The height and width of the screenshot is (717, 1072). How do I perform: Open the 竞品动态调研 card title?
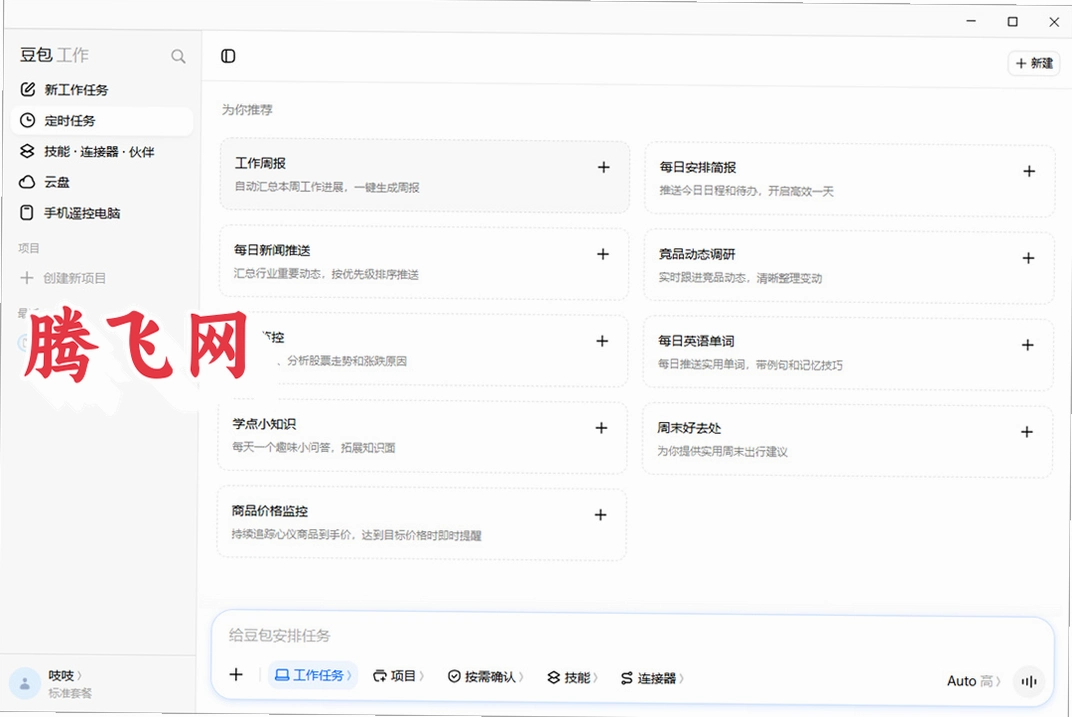click(x=697, y=254)
